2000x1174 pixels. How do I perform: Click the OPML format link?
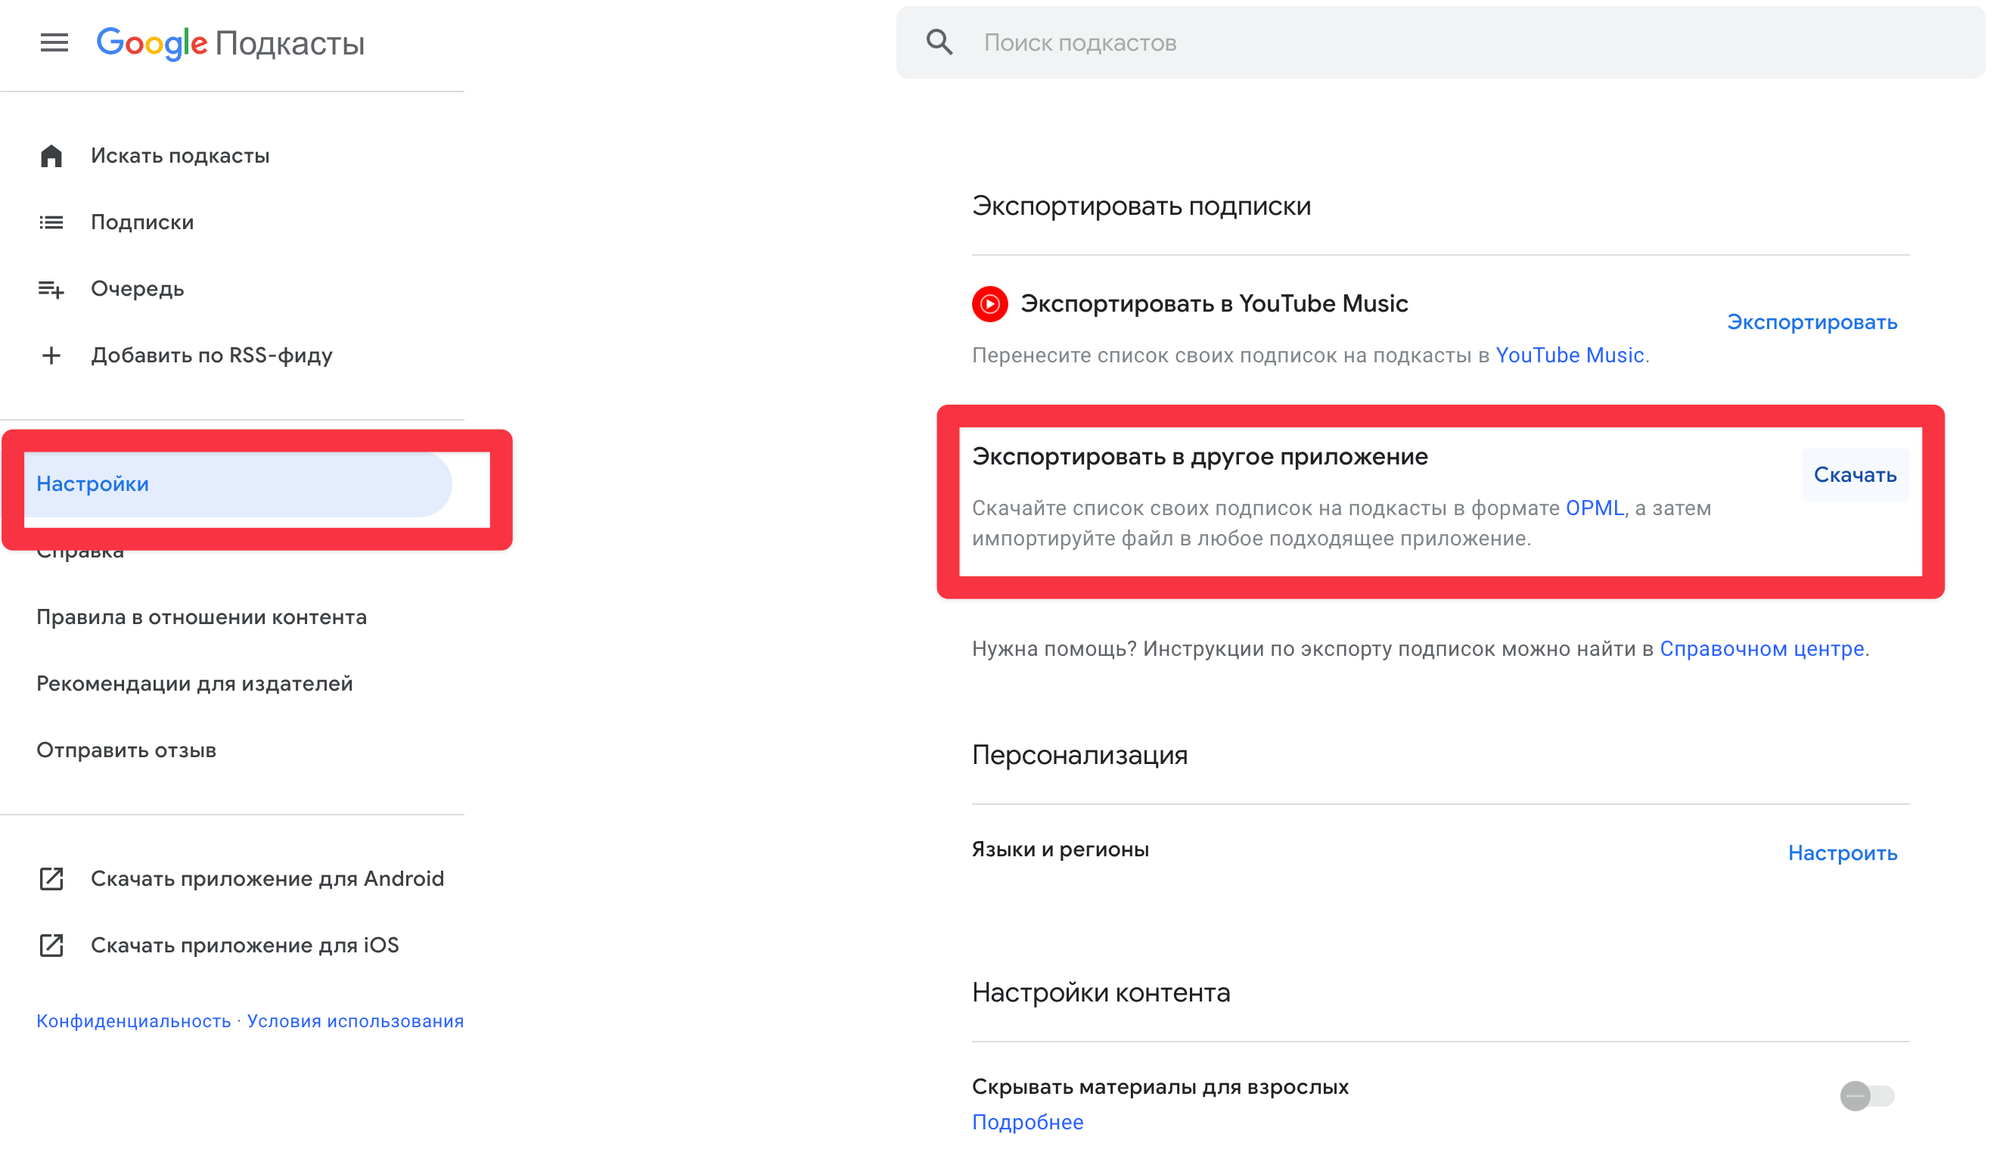pyautogui.click(x=1594, y=508)
